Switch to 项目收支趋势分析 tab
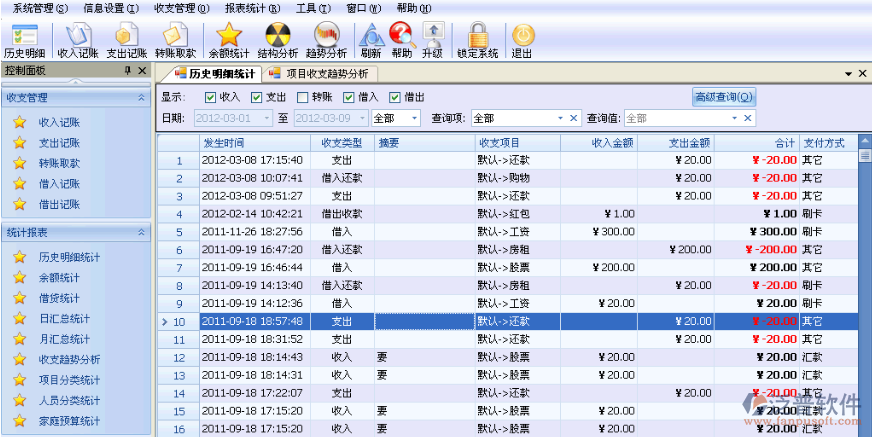The width and height of the screenshot is (872, 437). click(318, 74)
